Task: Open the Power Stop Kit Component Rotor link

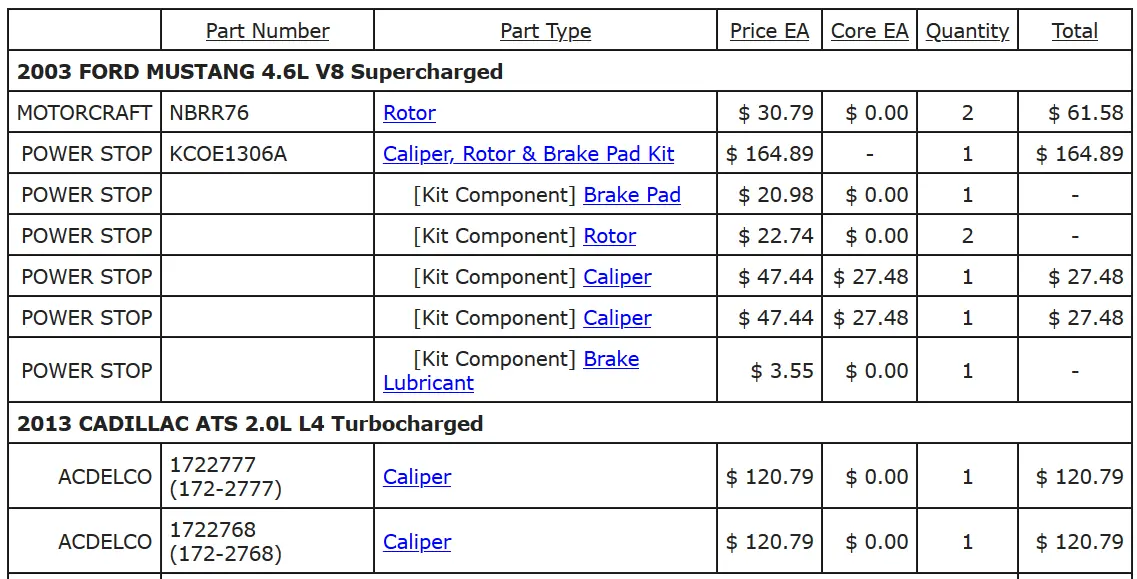Action: (609, 236)
